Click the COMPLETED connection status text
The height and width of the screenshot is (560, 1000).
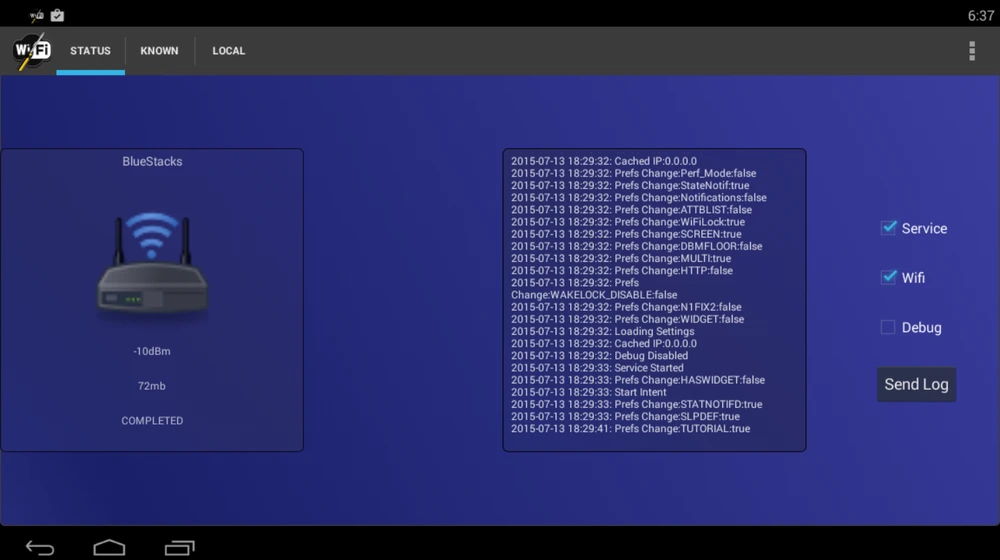pos(152,421)
